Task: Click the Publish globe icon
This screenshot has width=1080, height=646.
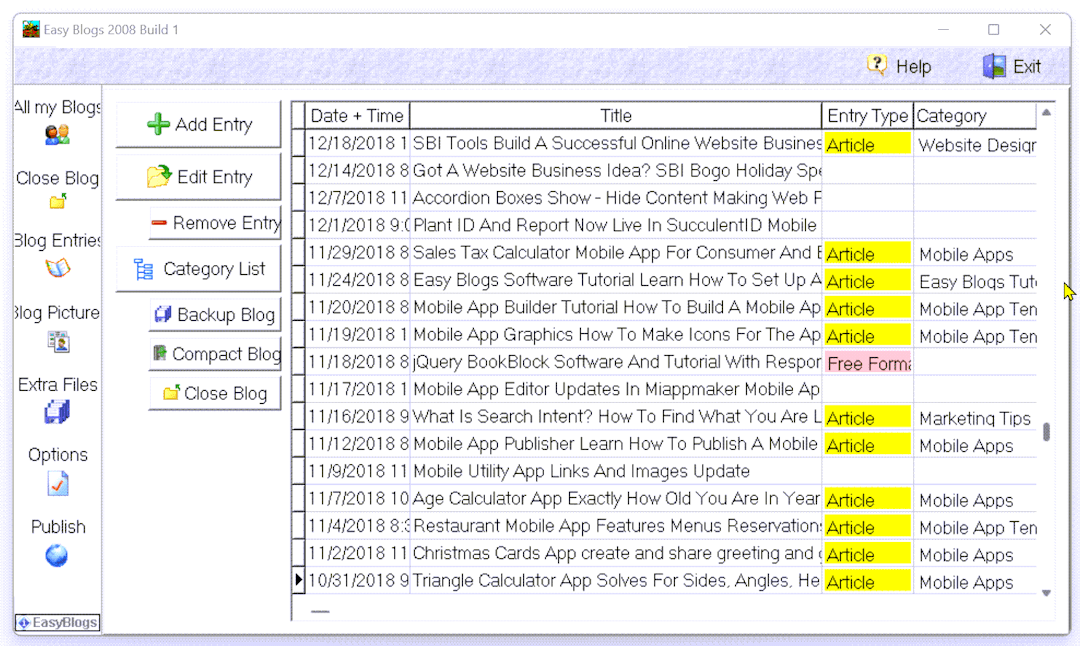Action: pos(57,555)
